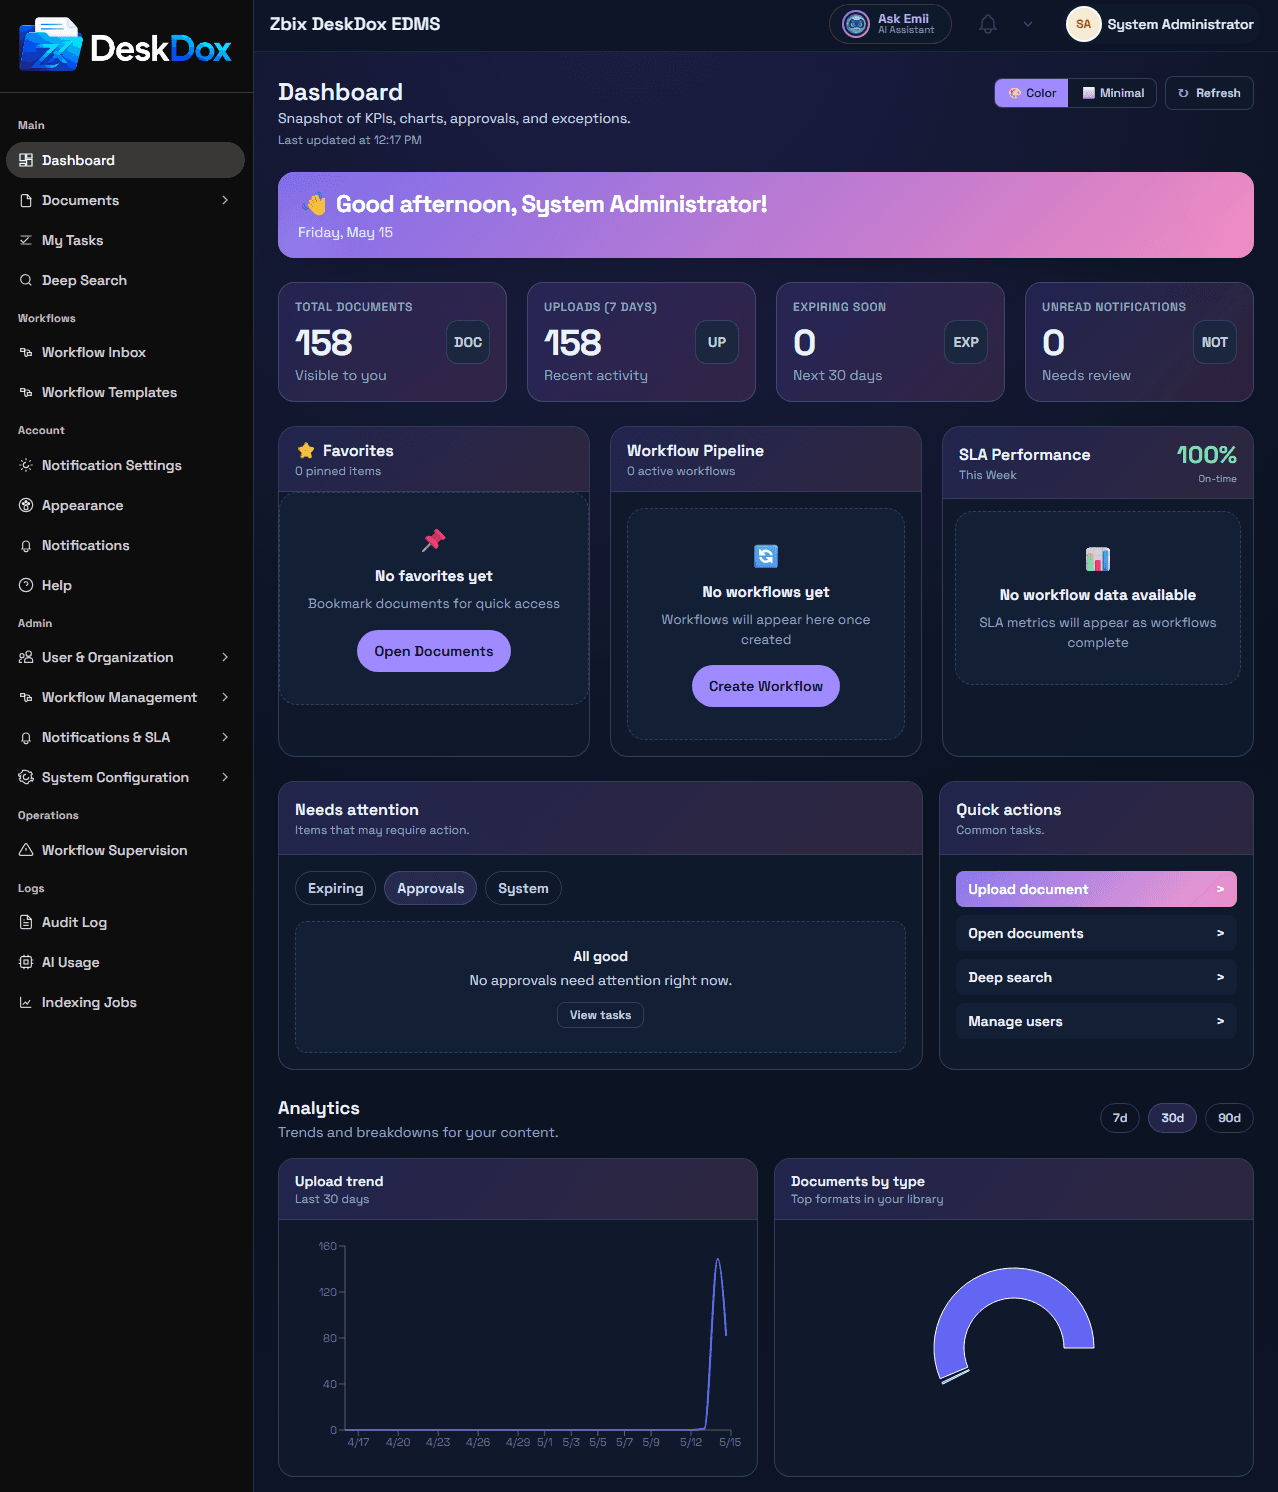The width and height of the screenshot is (1278, 1492).
Task: Expand the Documents submenu chevron
Action: click(x=225, y=200)
